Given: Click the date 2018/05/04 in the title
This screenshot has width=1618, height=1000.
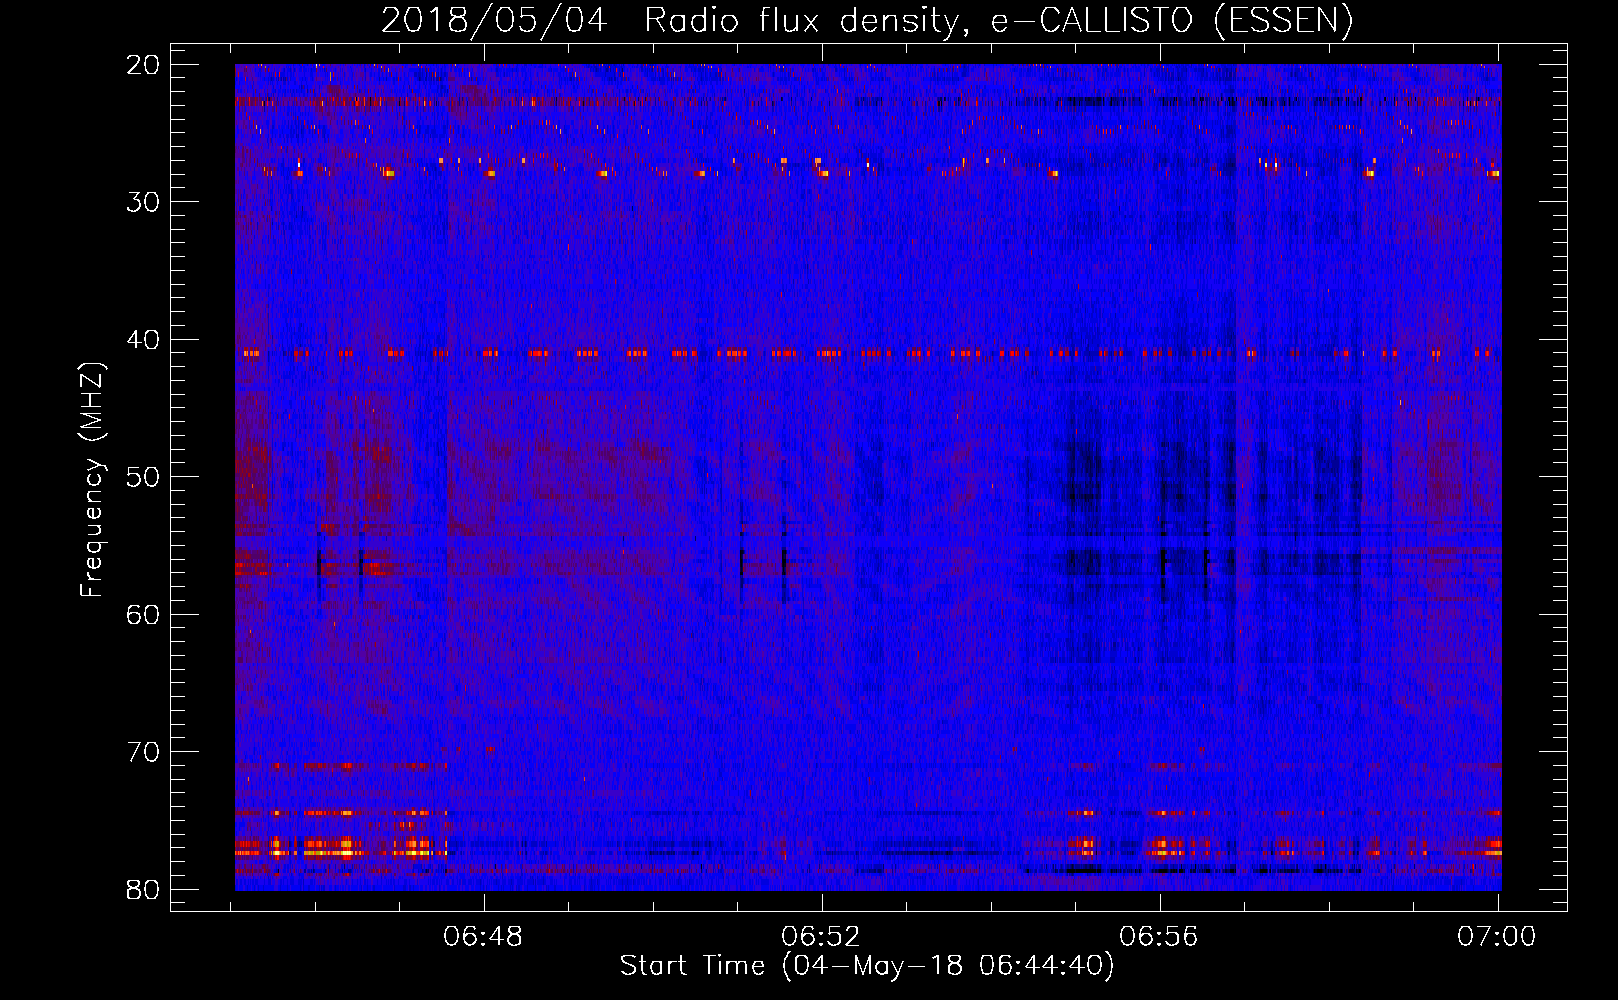Looking at the screenshot, I should [494, 20].
